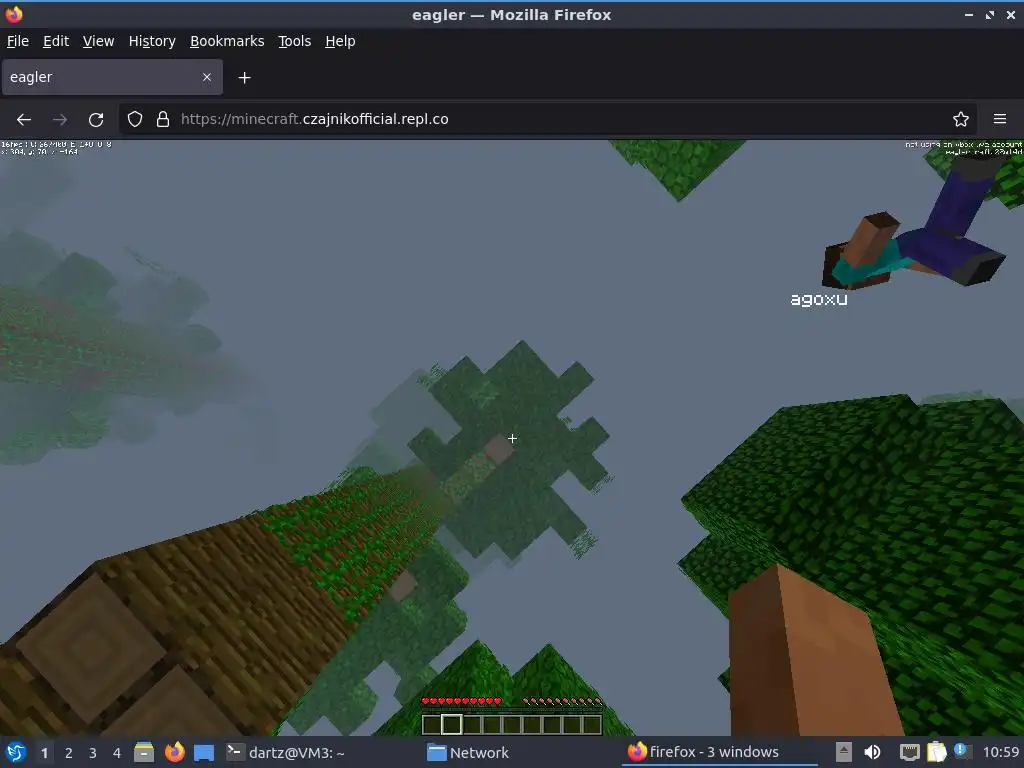Open the Tools menu
This screenshot has height=768, width=1024.
(x=295, y=41)
